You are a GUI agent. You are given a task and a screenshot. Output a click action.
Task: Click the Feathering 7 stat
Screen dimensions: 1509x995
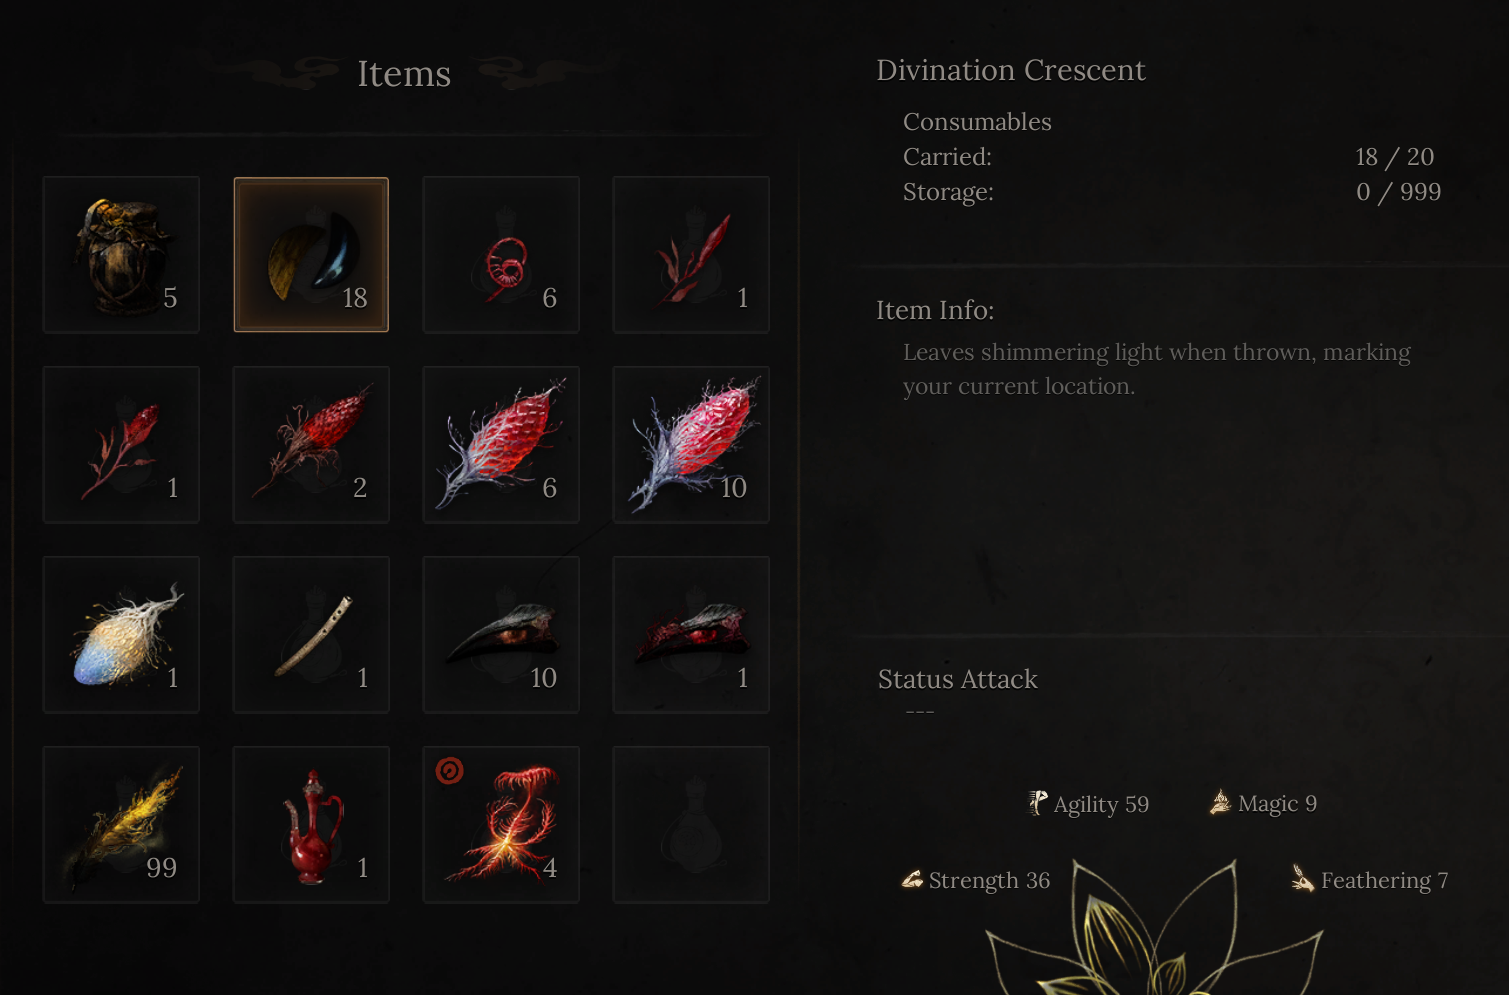(1369, 880)
